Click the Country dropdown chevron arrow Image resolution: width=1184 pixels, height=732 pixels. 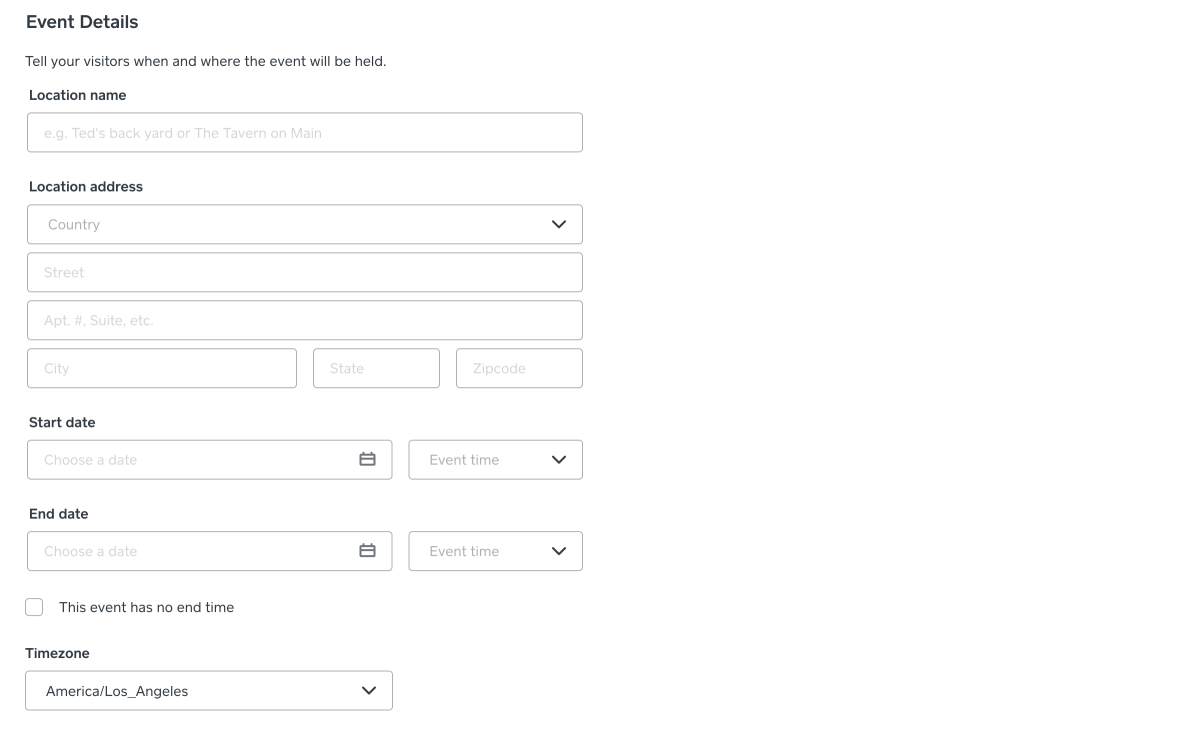coord(559,224)
